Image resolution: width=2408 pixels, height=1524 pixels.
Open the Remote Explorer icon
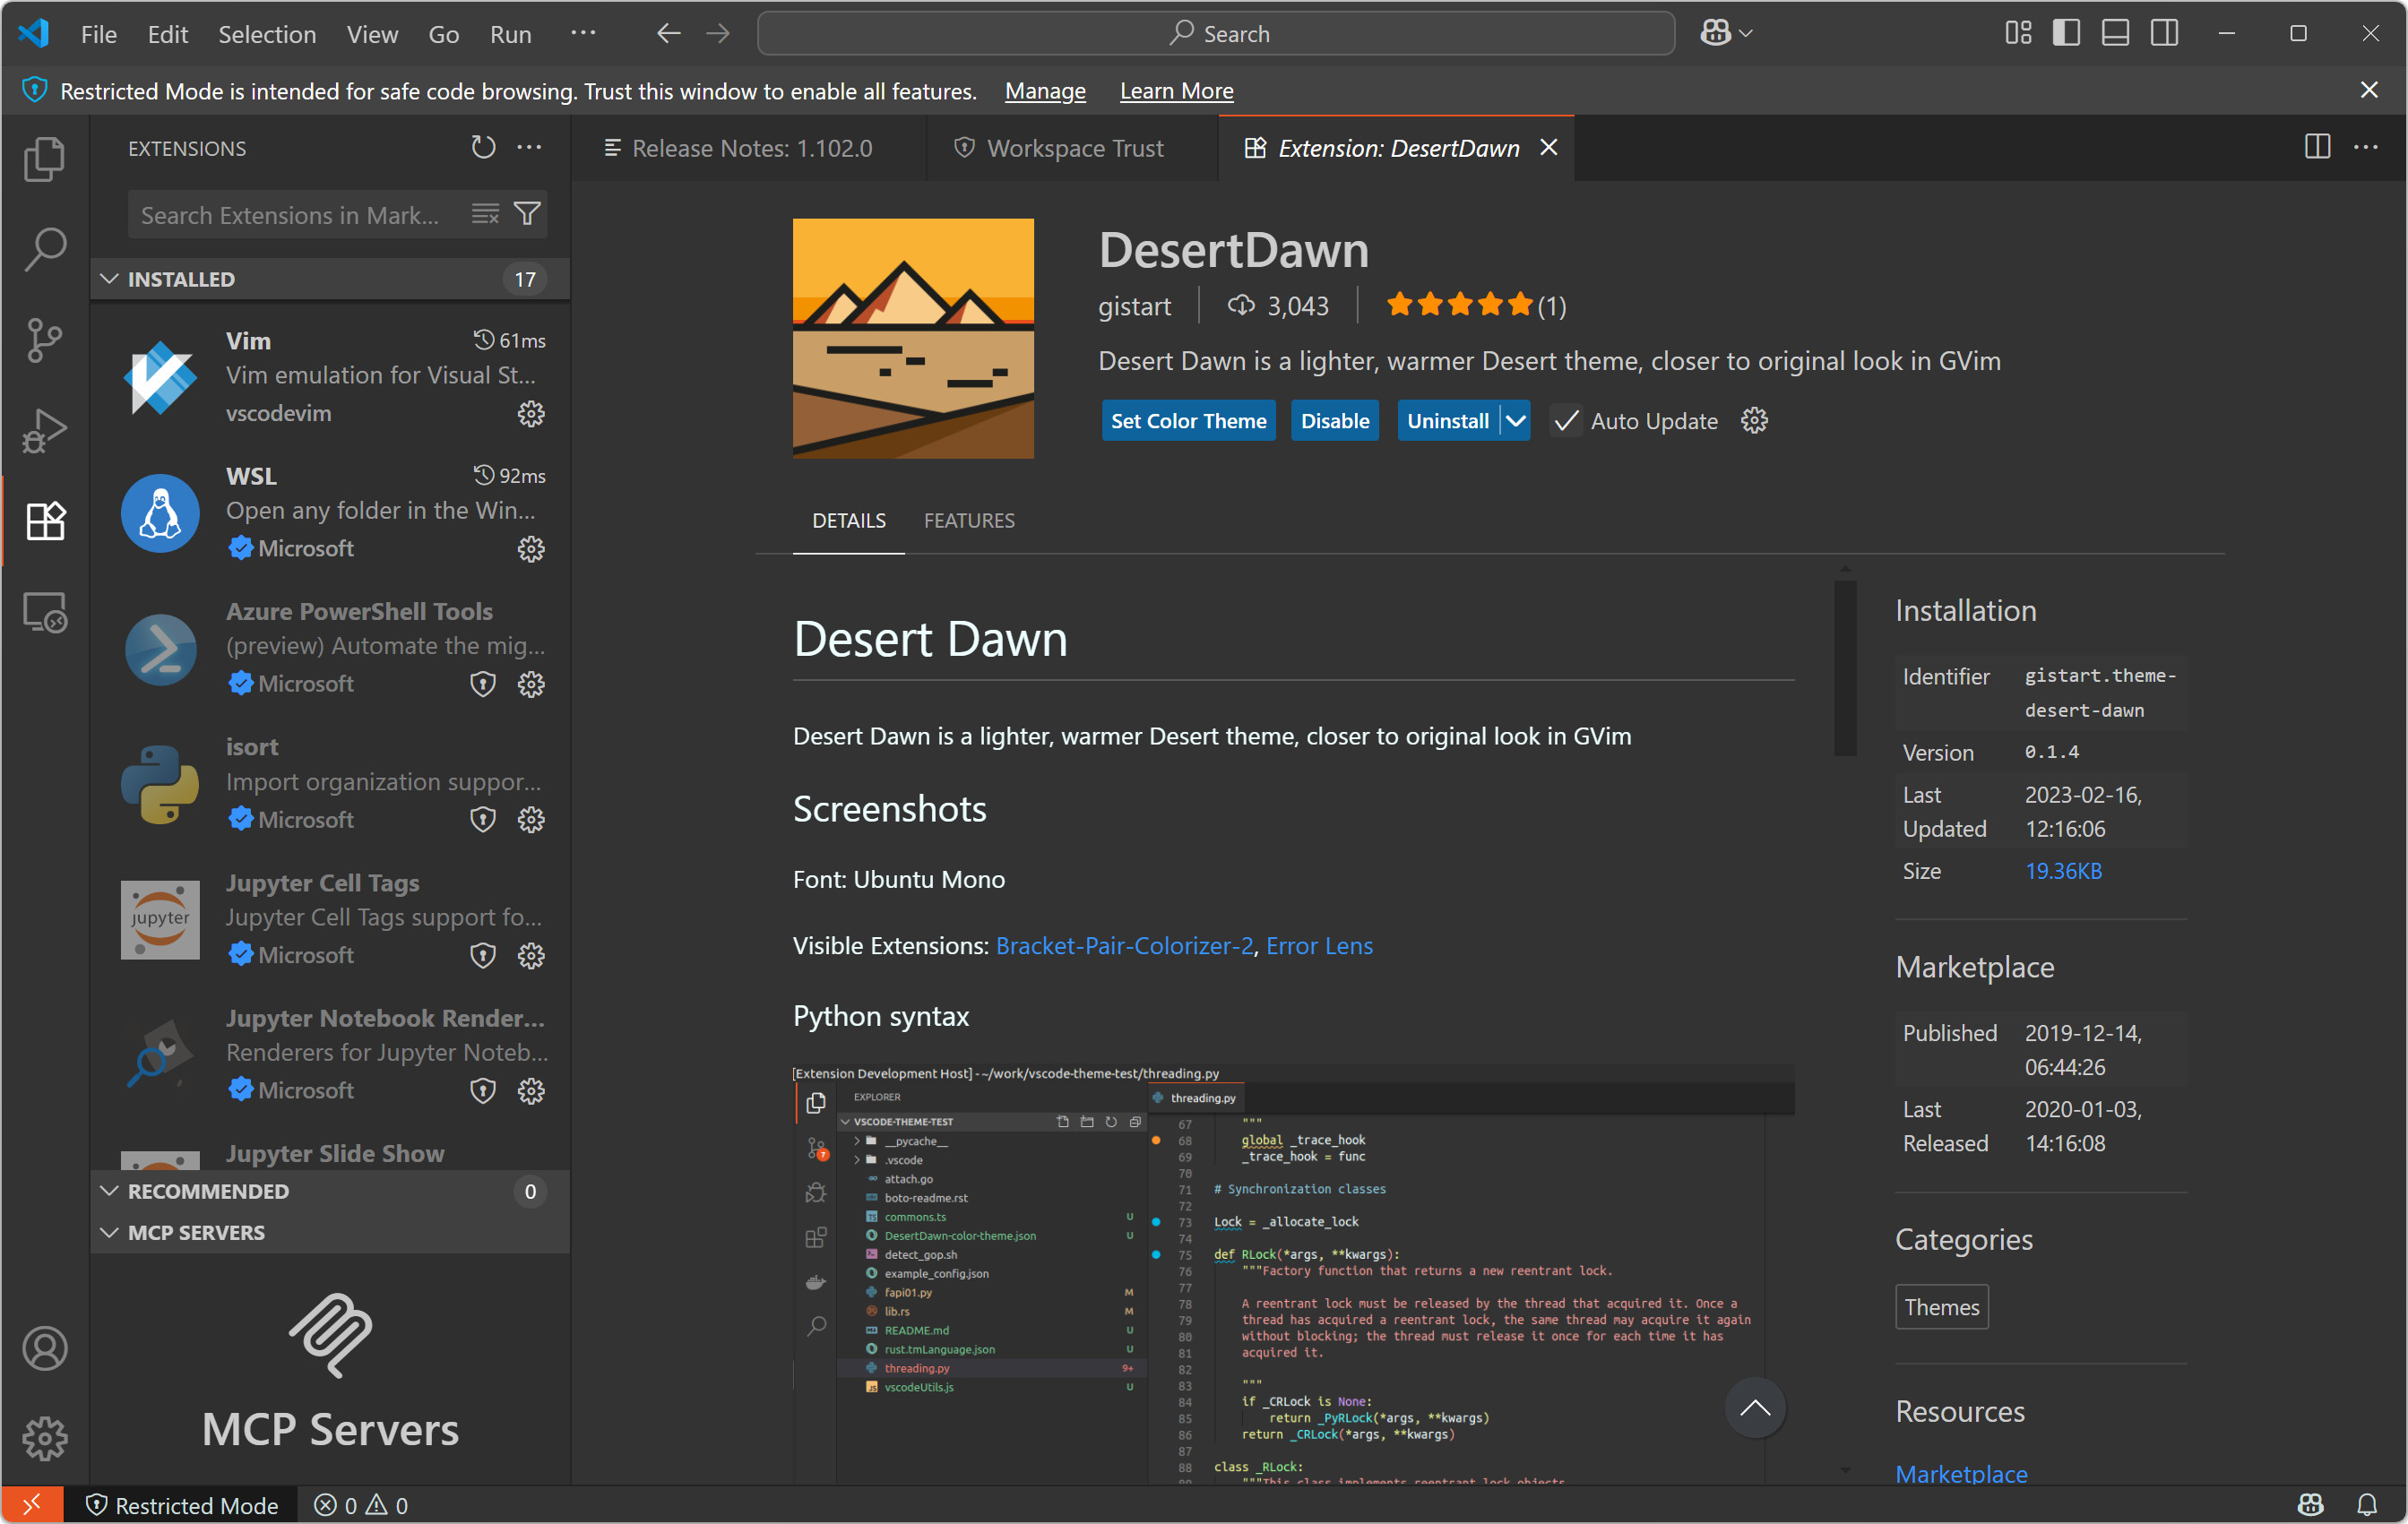pos(44,612)
